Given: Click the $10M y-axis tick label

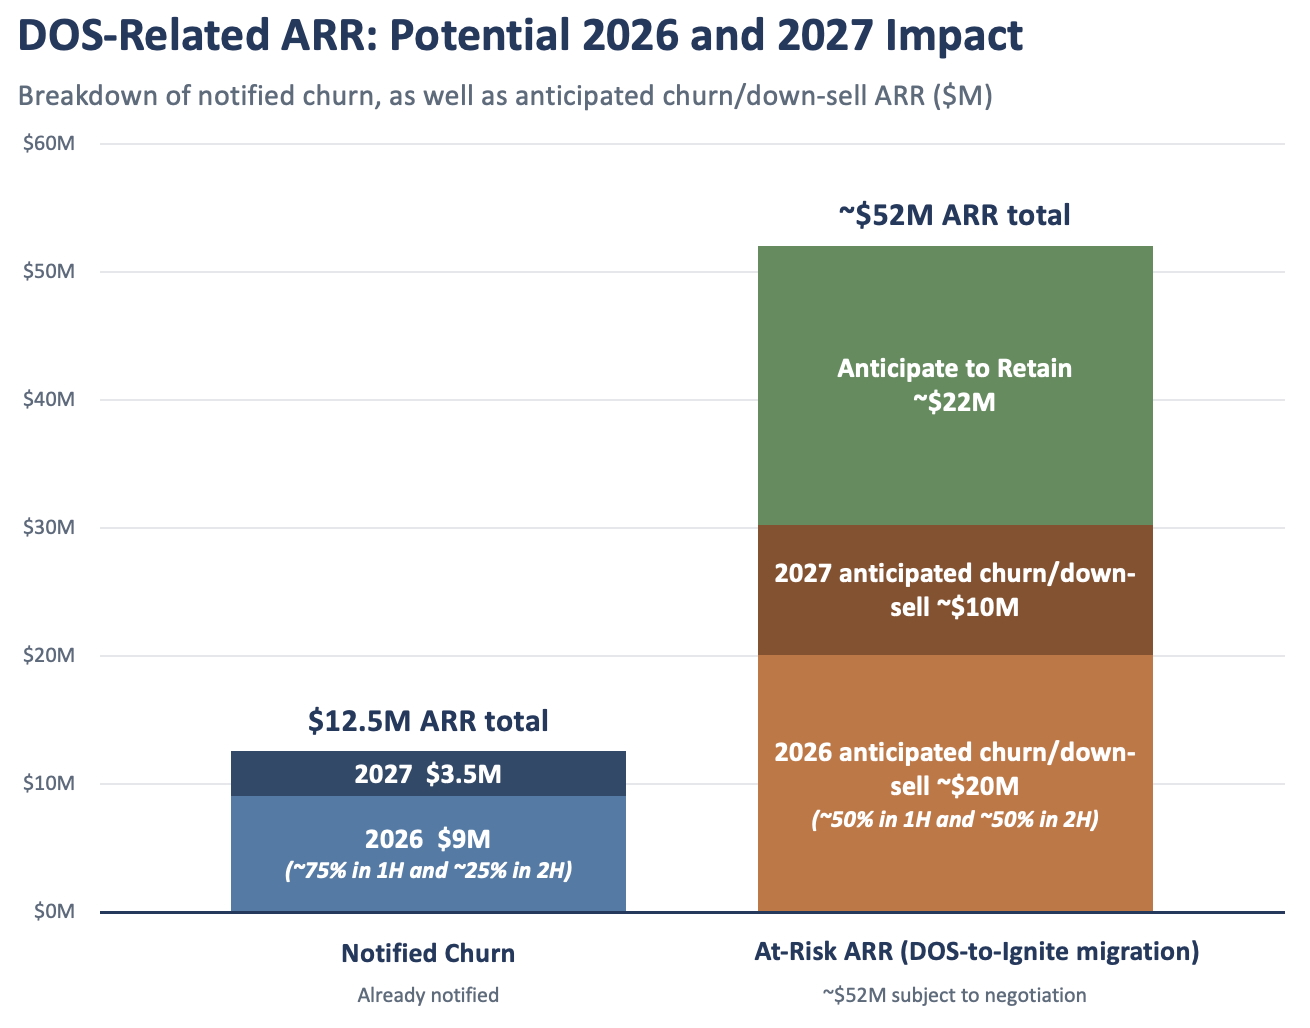Looking at the screenshot, I should (x=49, y=784).
